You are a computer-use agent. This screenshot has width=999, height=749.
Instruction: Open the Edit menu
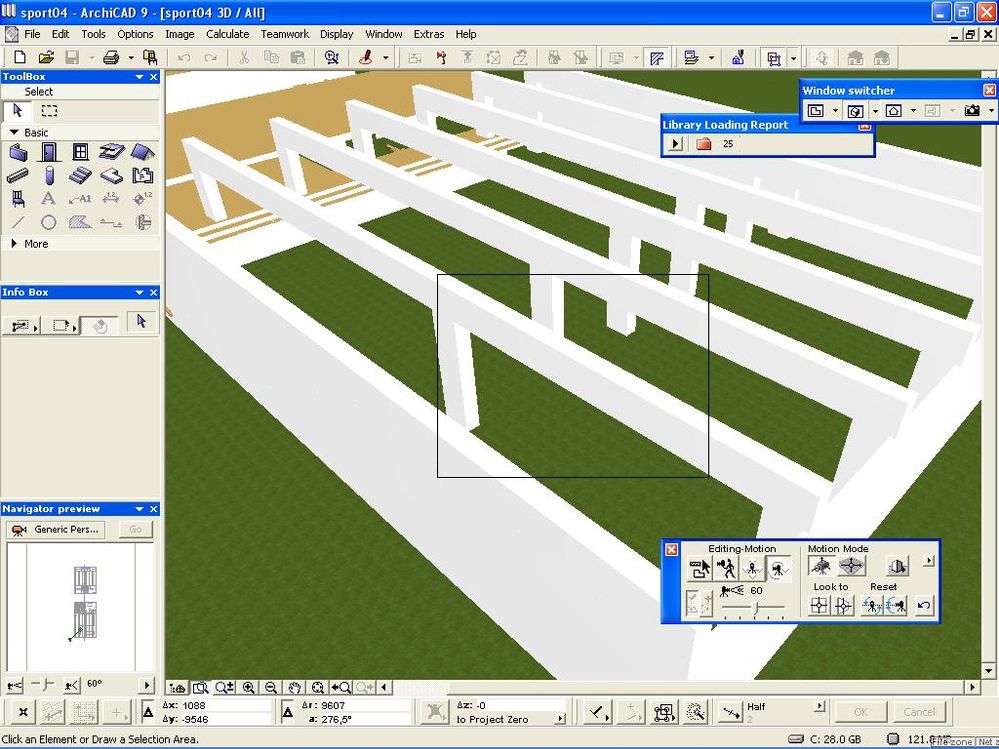click(61, 34)
